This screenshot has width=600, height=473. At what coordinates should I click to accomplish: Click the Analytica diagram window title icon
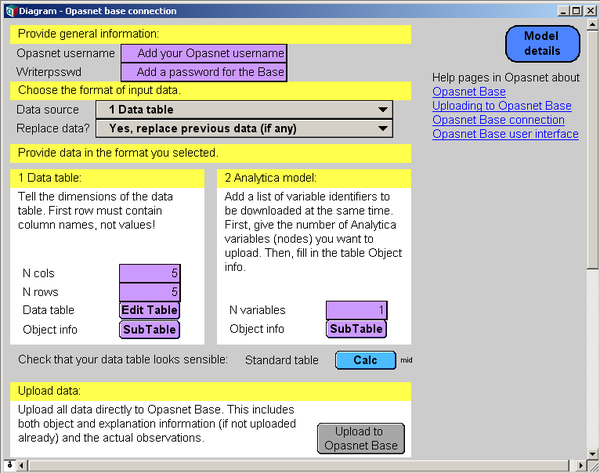click(11, 11)
